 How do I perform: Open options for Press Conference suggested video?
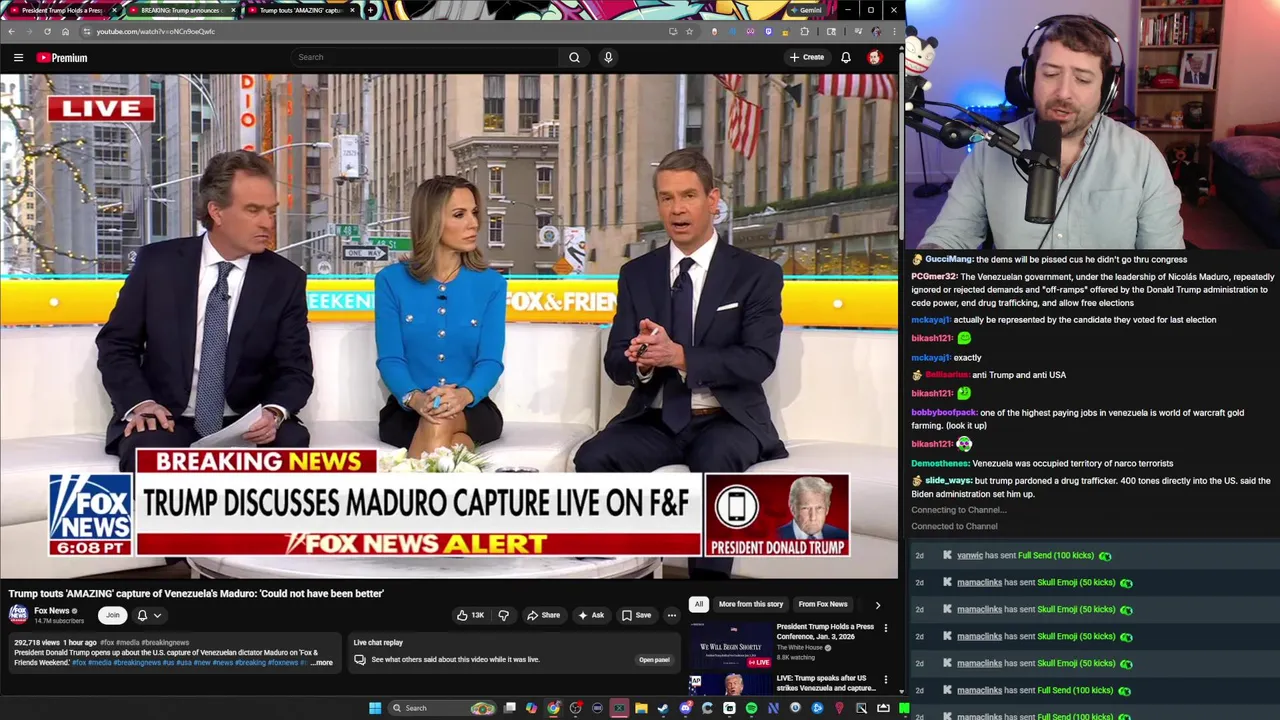(x=885, y=628)
